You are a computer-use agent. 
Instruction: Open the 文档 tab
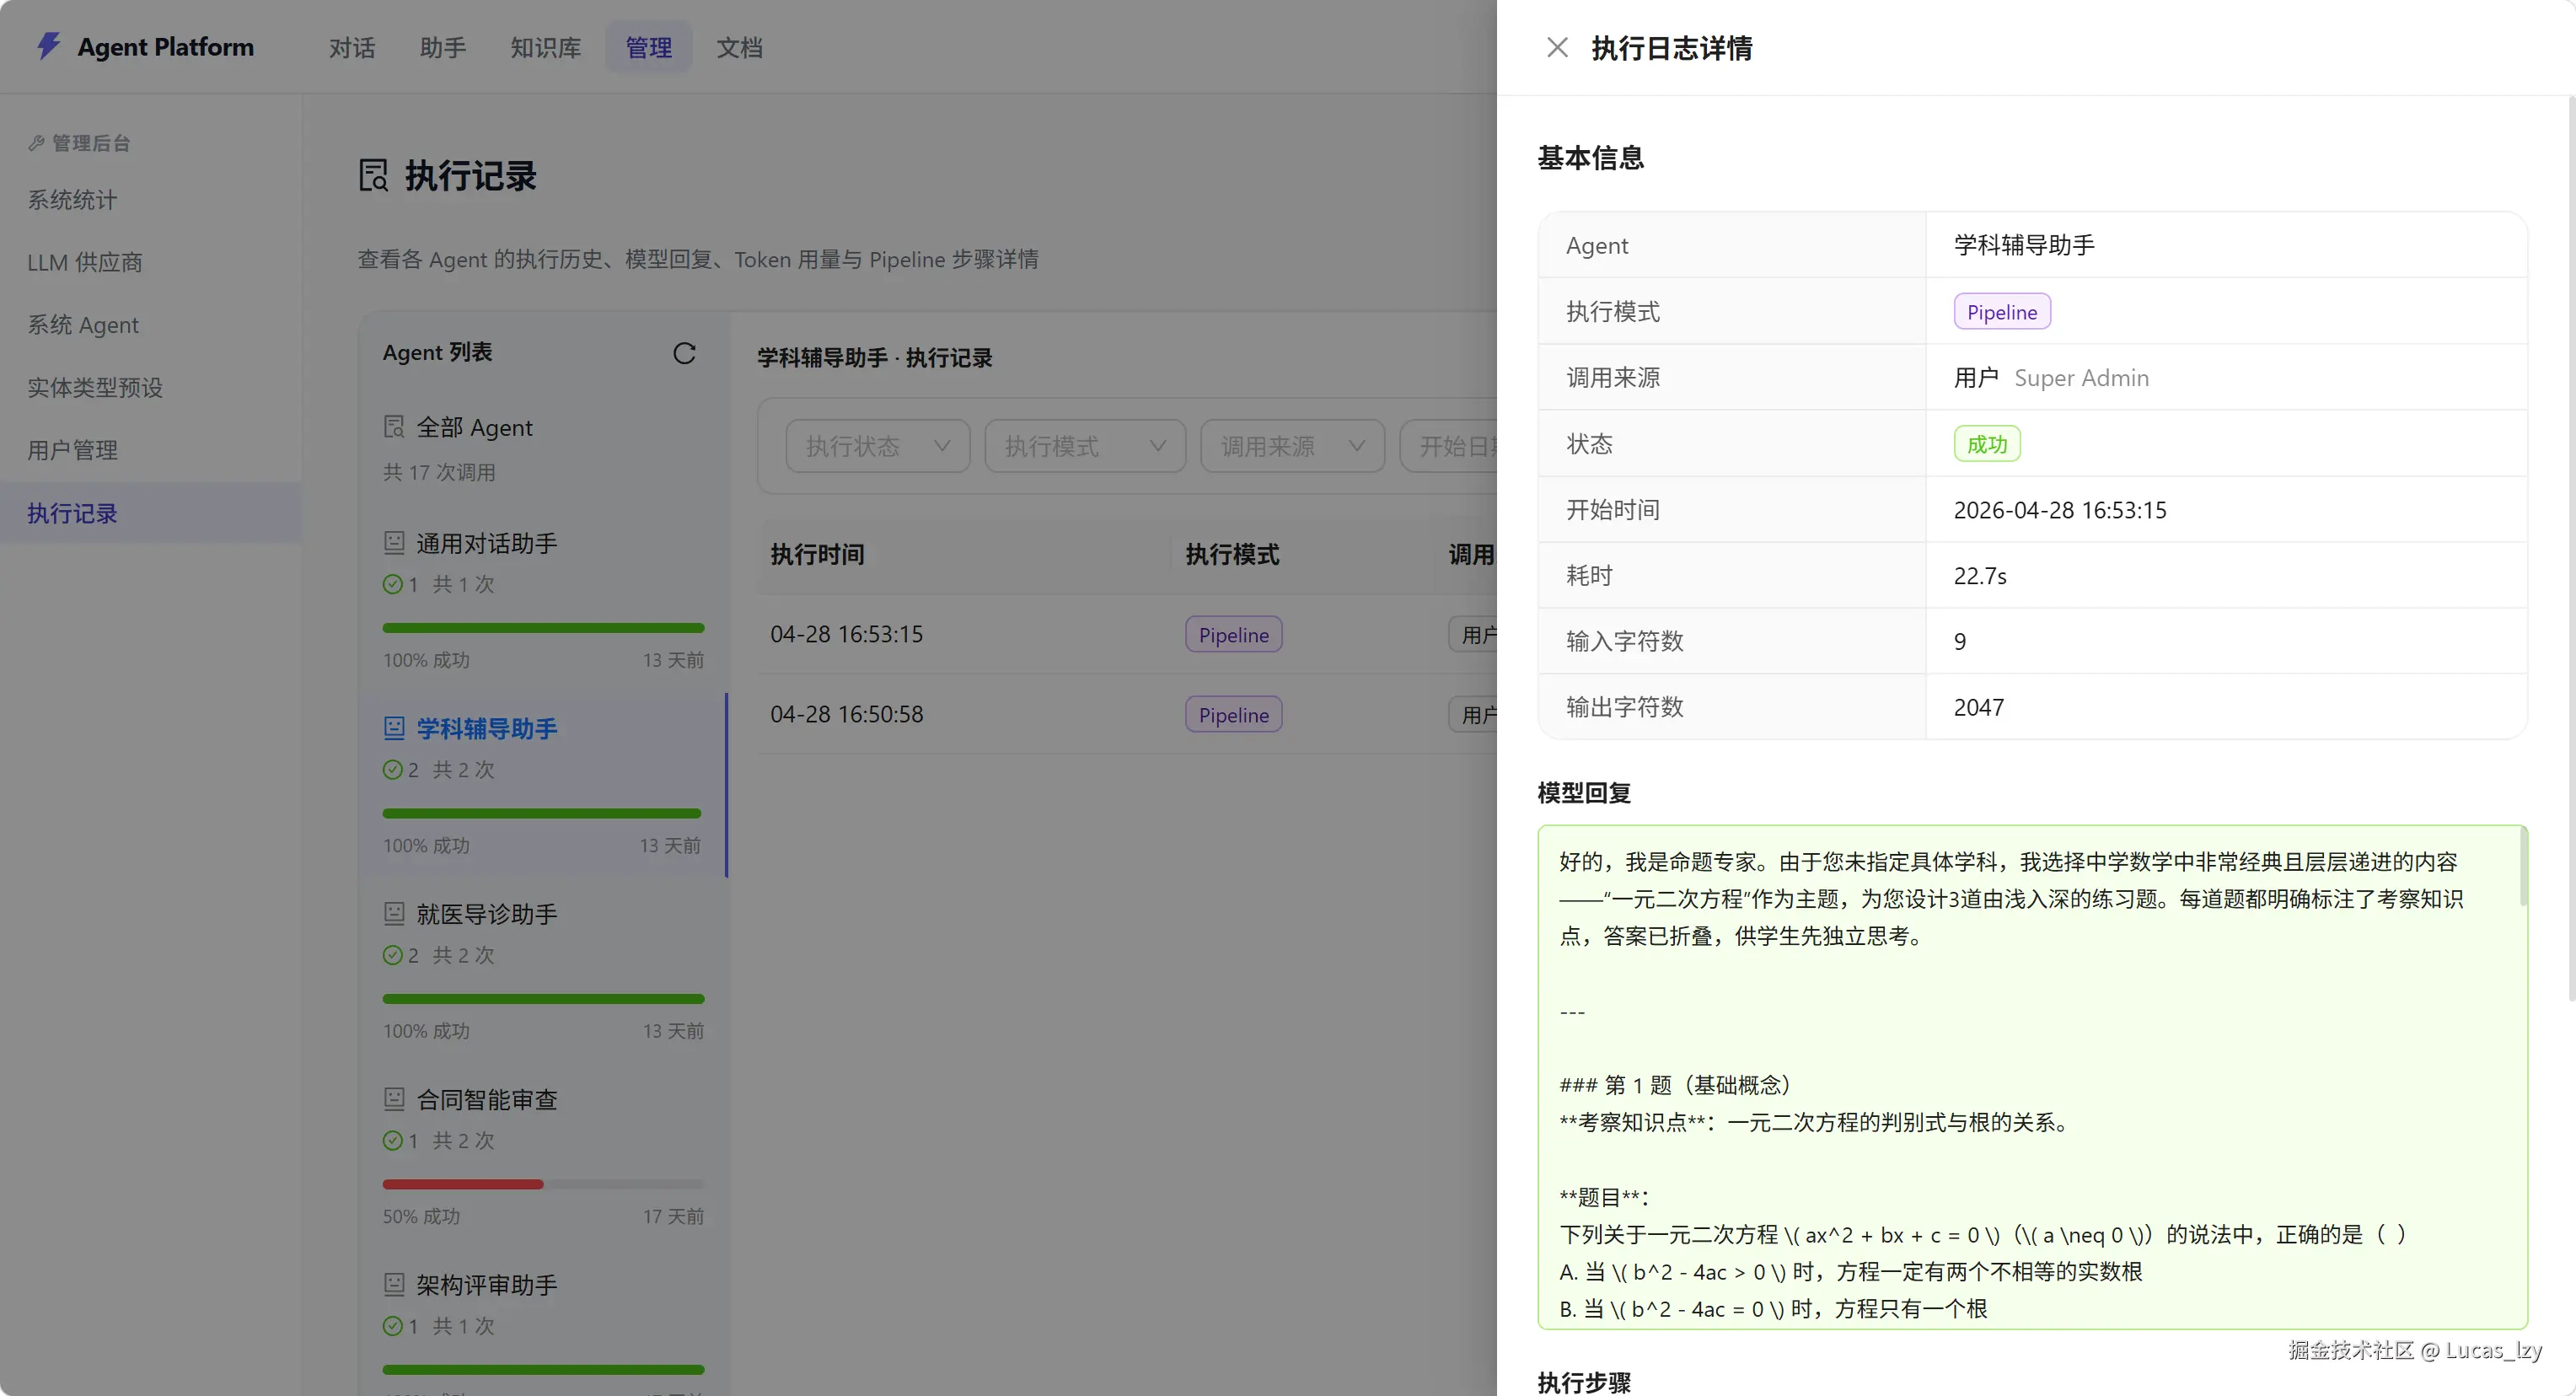(x=740, y=47)
